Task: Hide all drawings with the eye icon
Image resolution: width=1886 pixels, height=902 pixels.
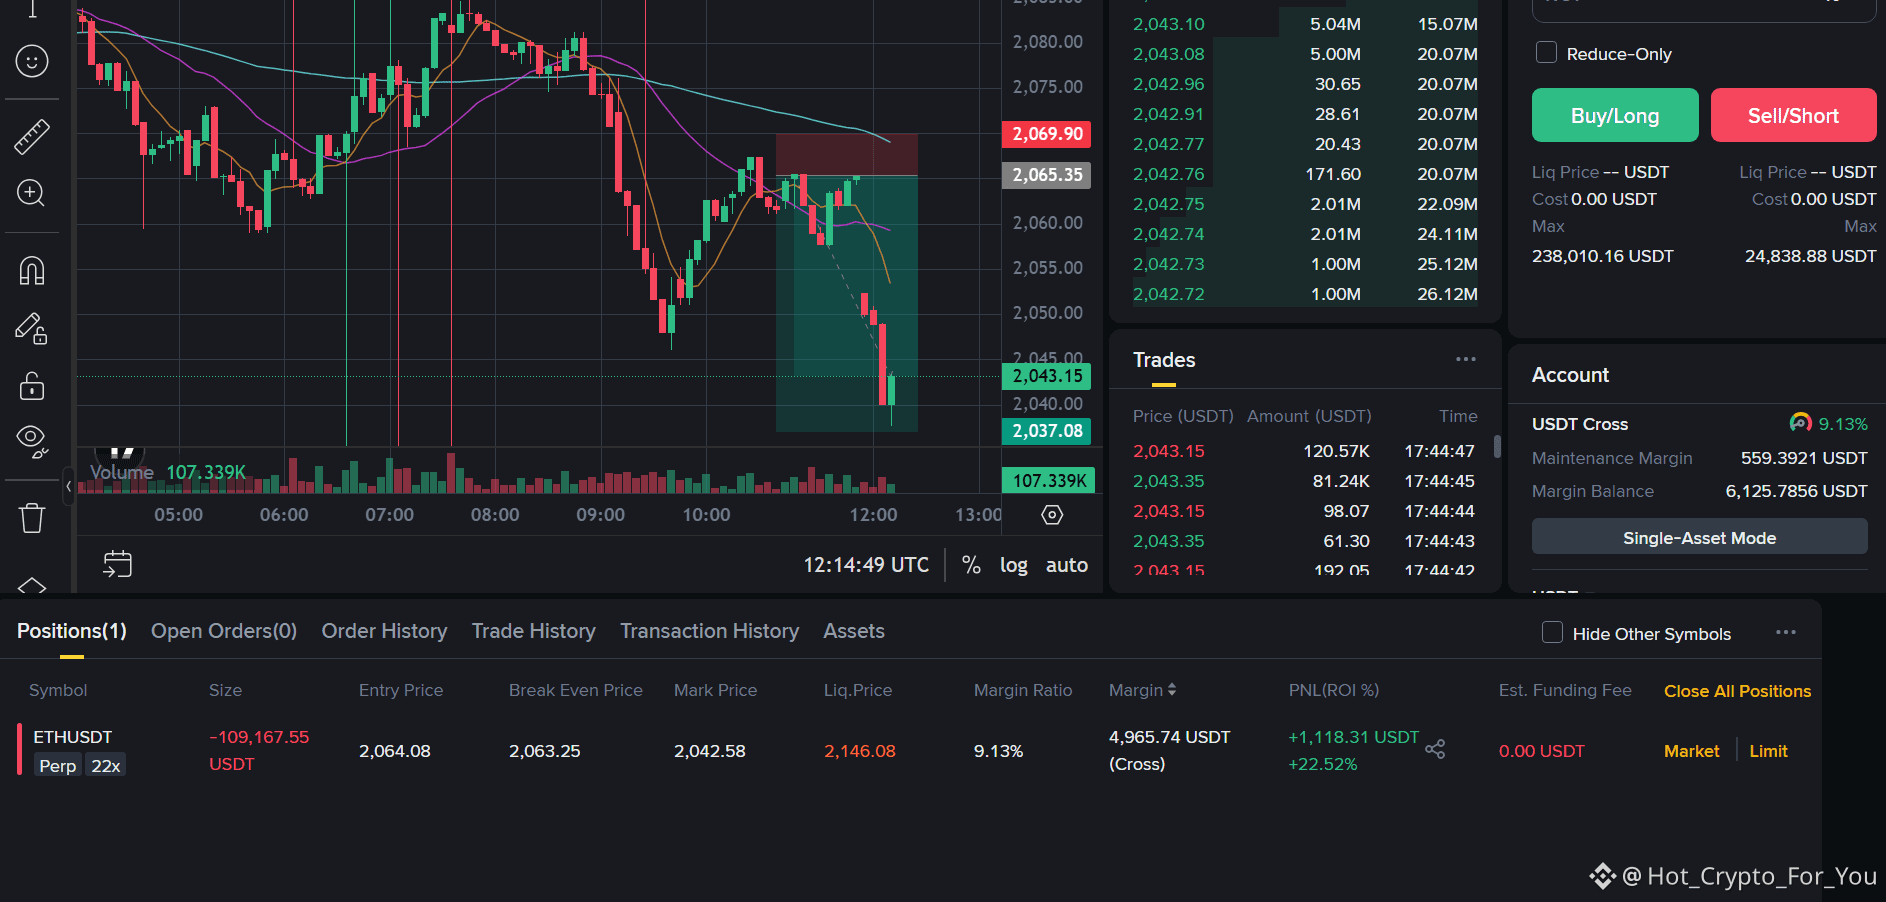Action: pos(32,441)
